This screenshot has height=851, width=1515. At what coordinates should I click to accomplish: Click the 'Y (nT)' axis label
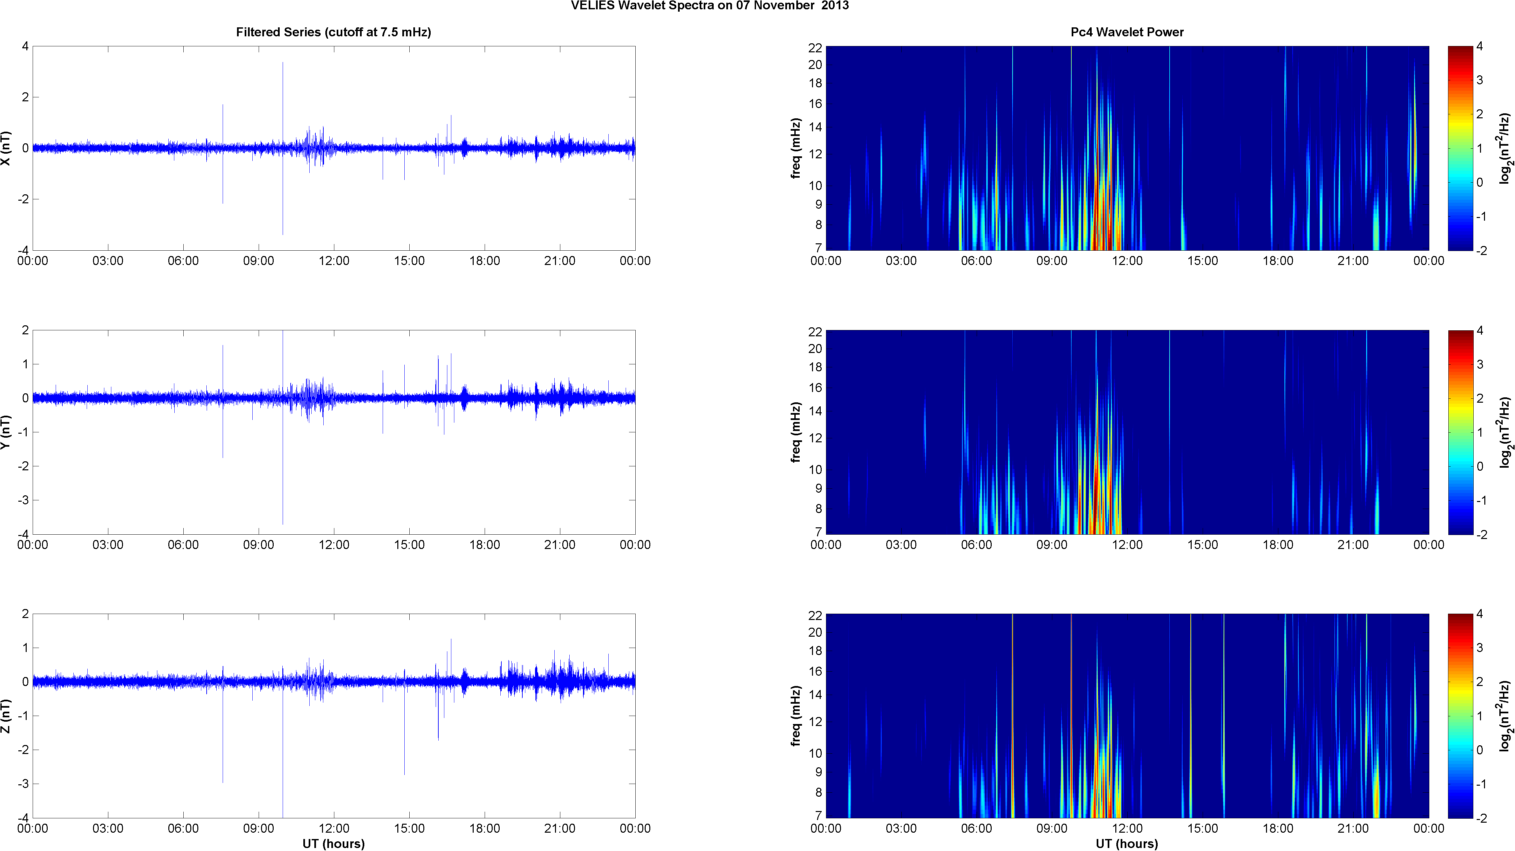point(8,432)
